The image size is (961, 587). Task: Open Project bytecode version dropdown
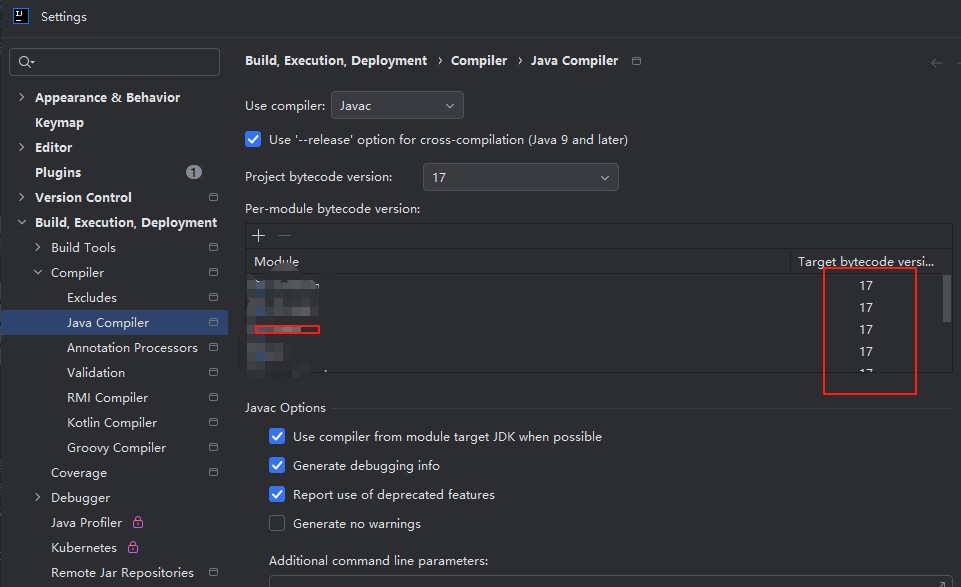[520, 177]
